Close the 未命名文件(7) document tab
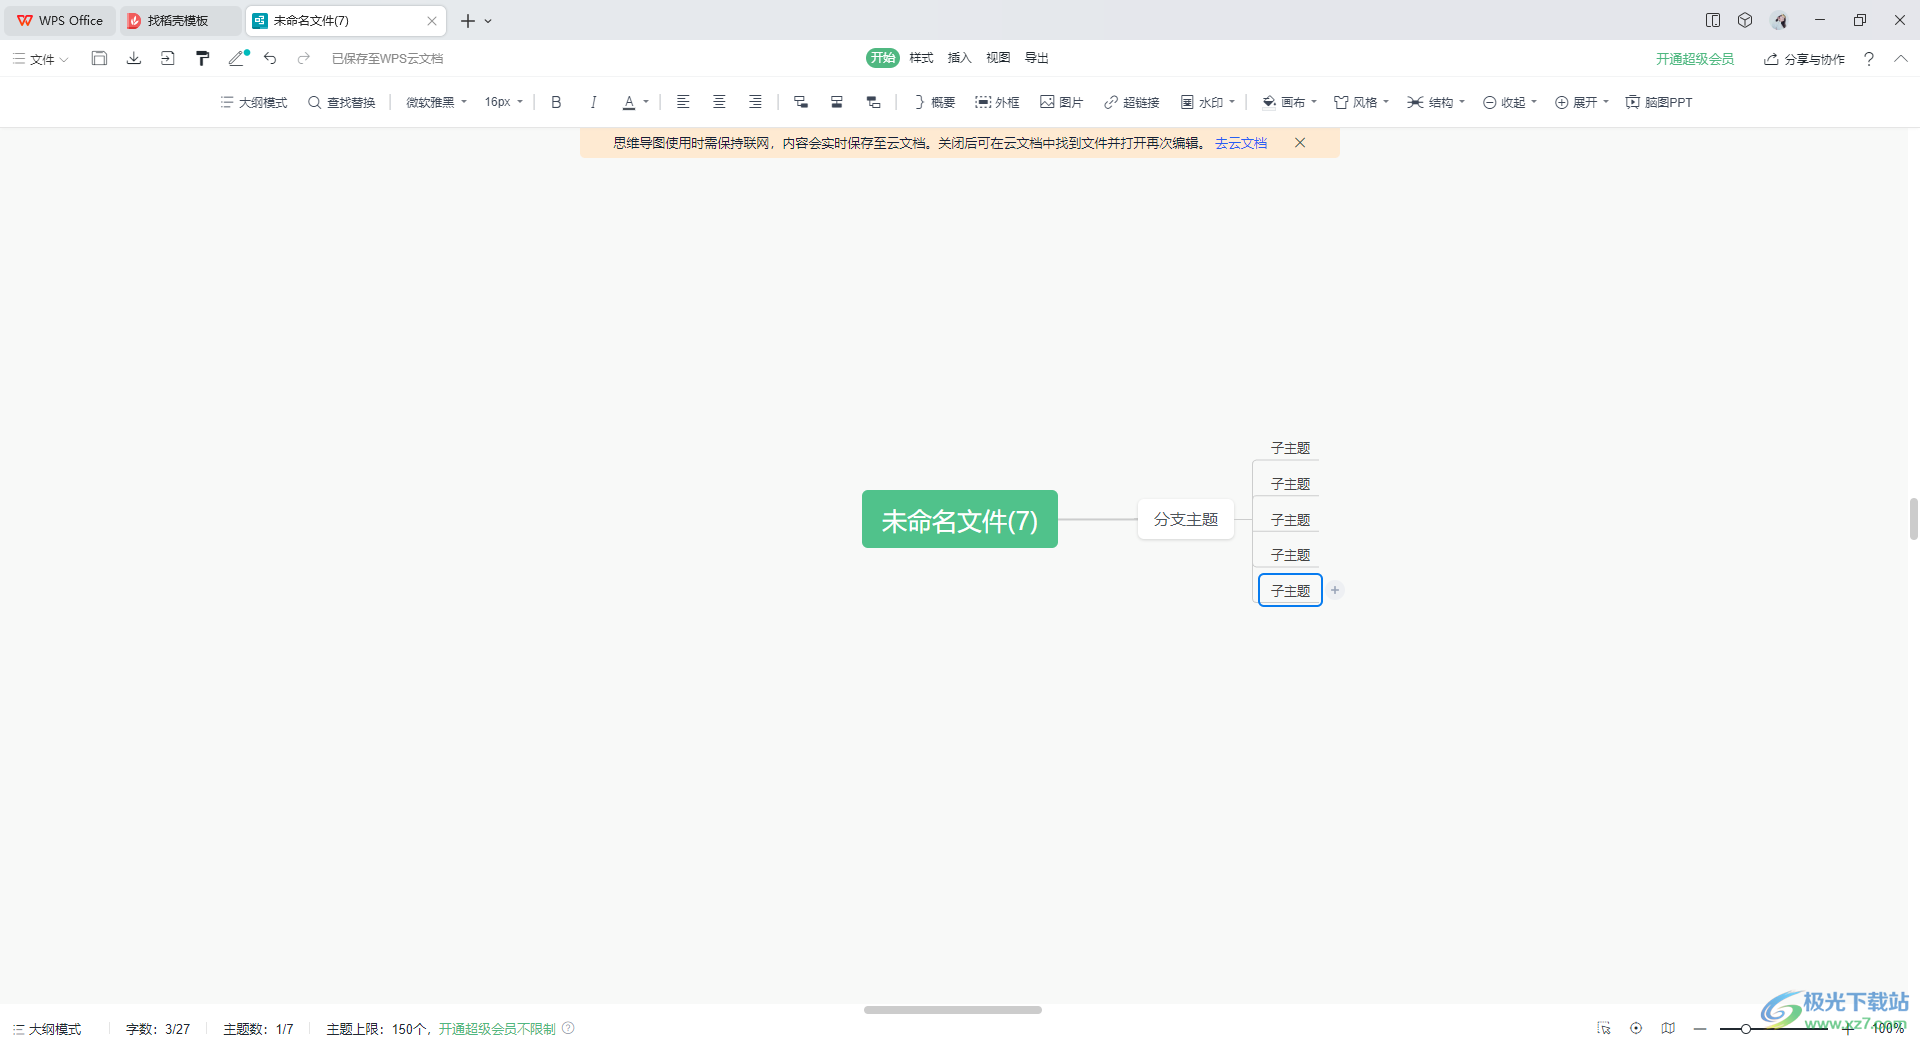1920x1040 pixels. 432,20
